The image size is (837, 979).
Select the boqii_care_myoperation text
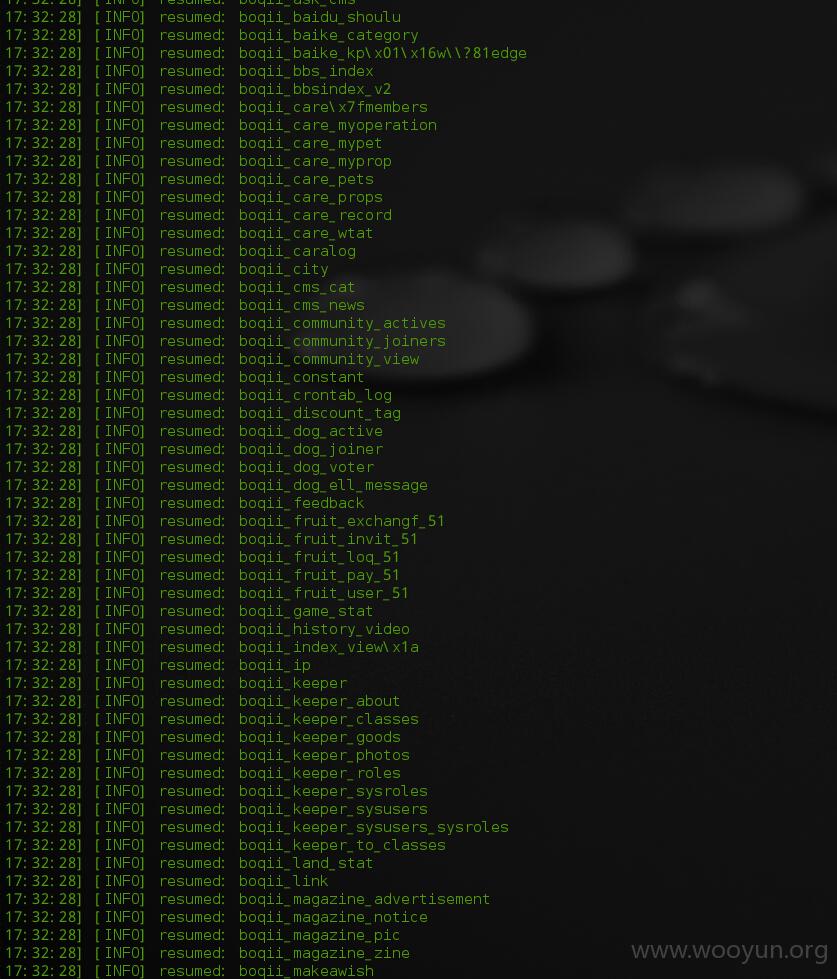(x=338, y=125)
